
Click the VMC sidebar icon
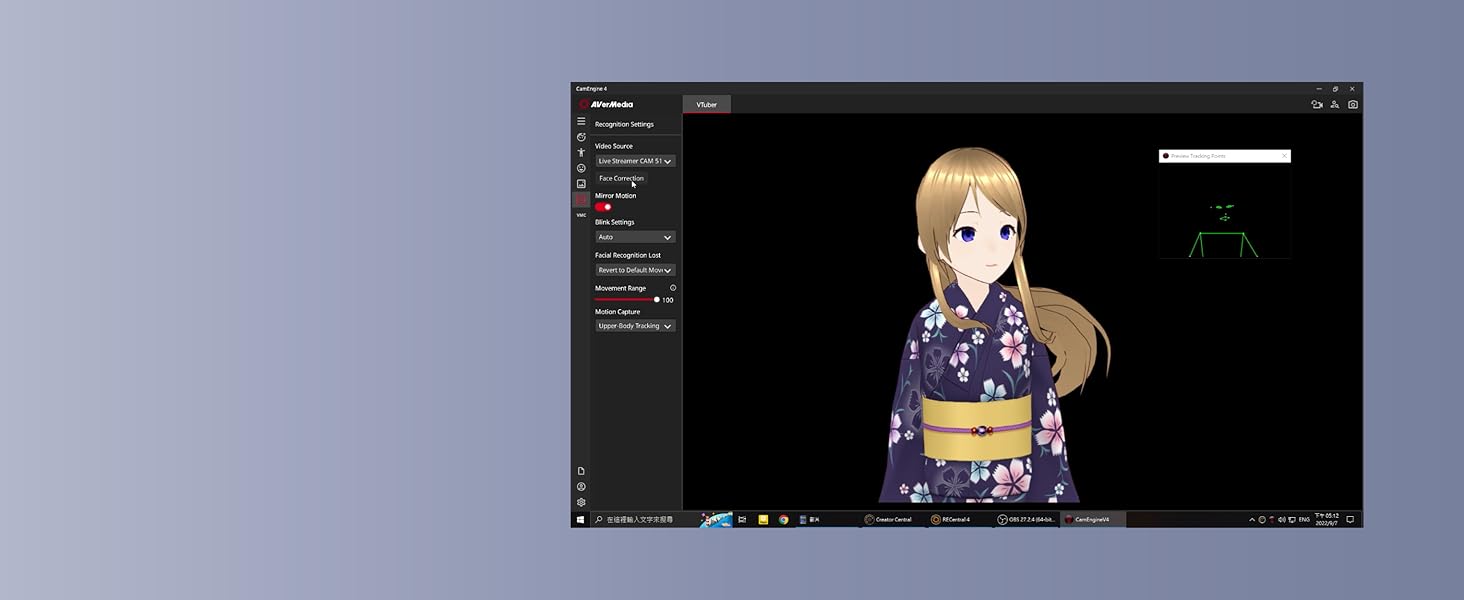click(x=581, y=215)
